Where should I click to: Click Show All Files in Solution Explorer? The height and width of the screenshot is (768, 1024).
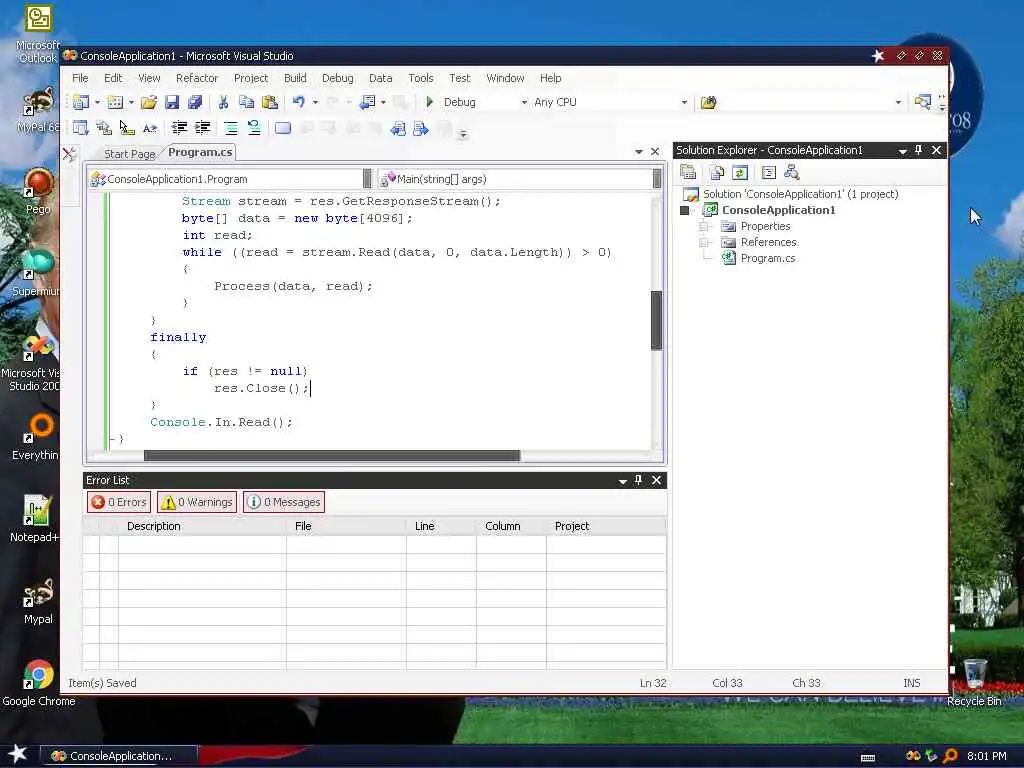(x=717, y=172)
